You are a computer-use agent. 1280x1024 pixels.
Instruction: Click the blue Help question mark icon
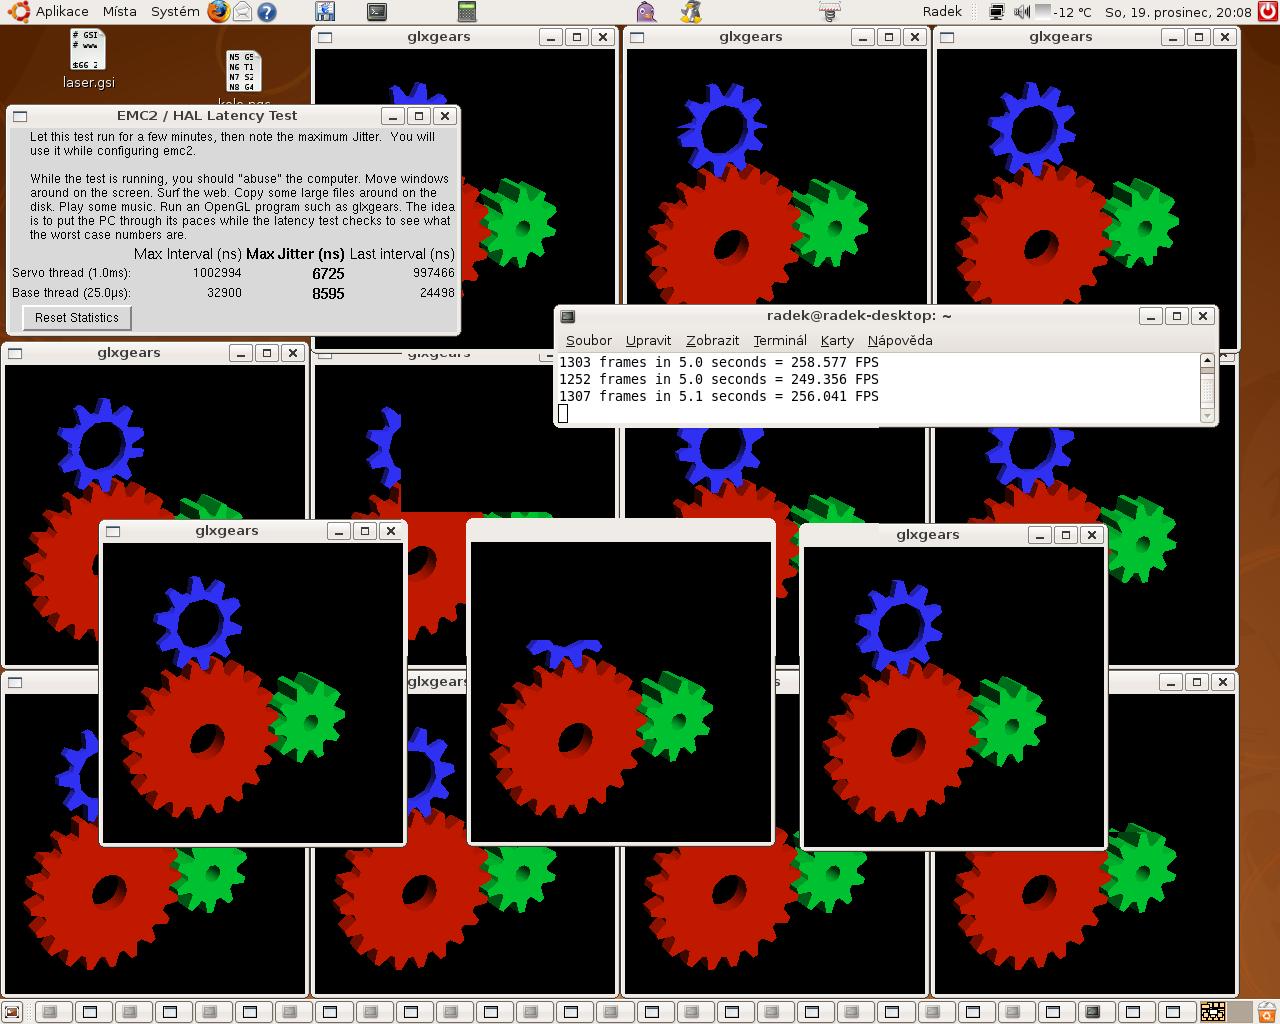click(267, 12)
